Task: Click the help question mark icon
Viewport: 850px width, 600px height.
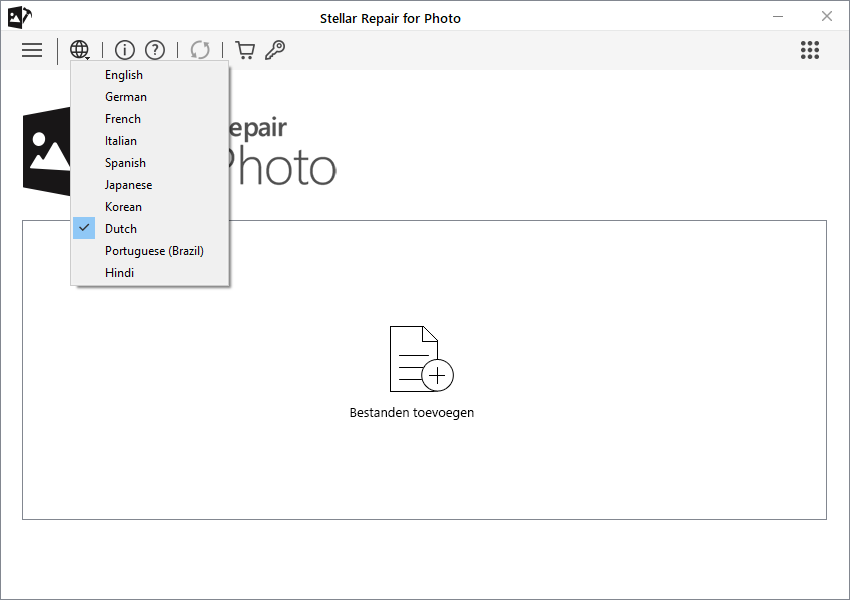Action: click(x=155, y=50)
